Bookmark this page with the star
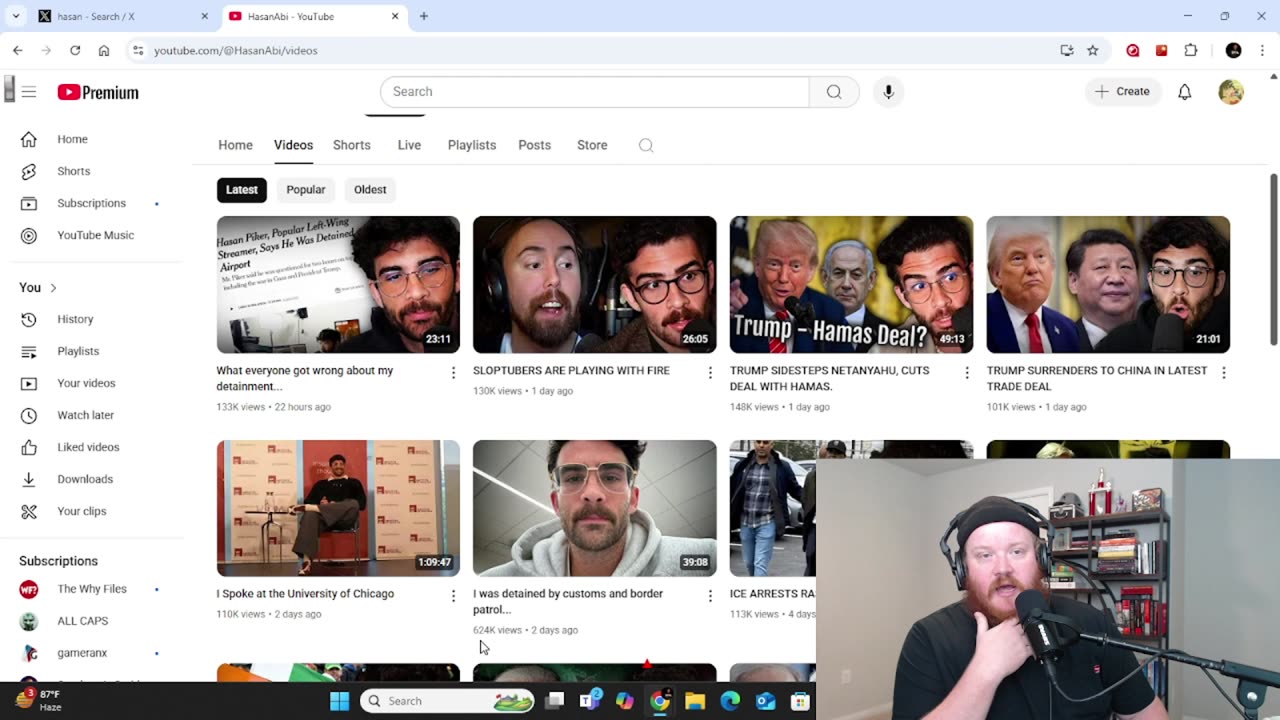1280x720 pixels. [x=1093, y=50]
